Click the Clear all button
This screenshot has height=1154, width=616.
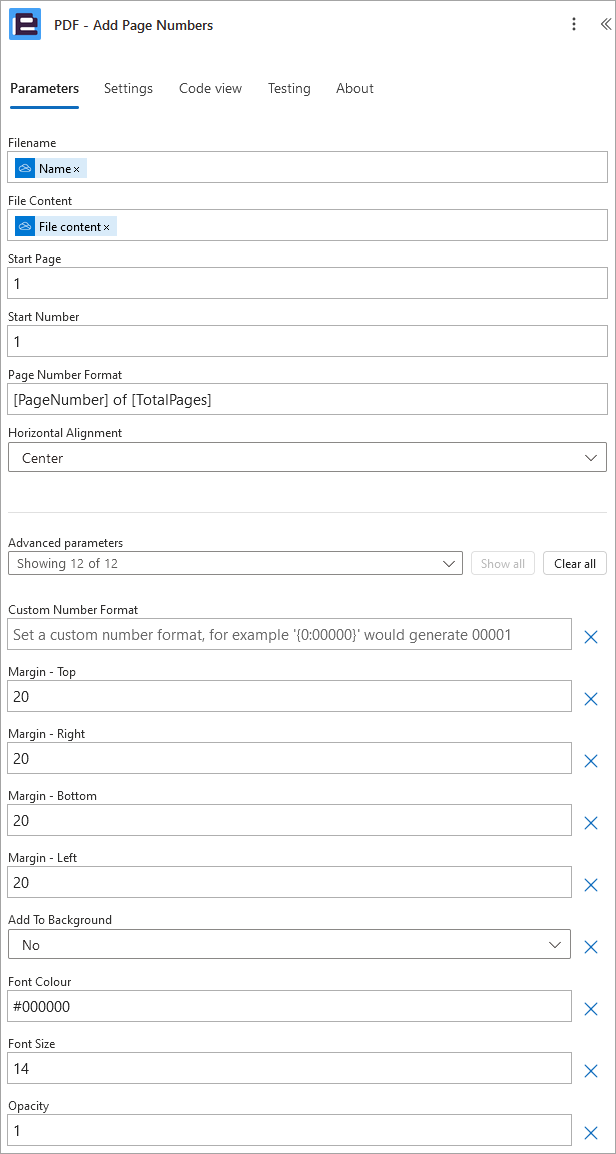575,564
